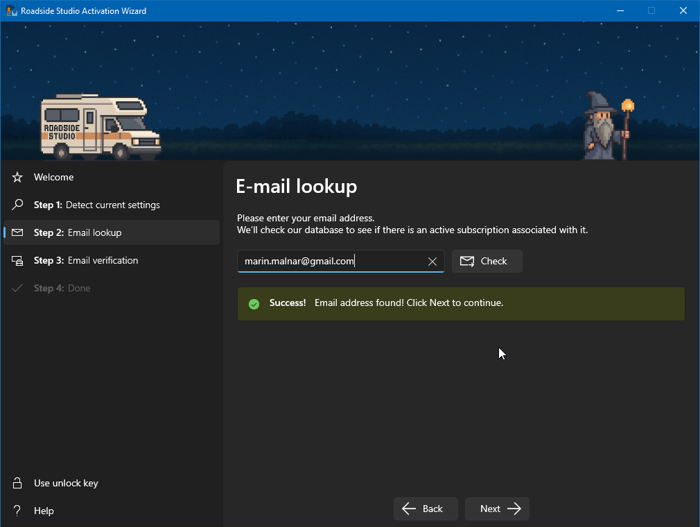Click the Roadside Studio title bar icon
Image resolution: width=700 pixels, height=527 pixels.
(x=11, y=11)
